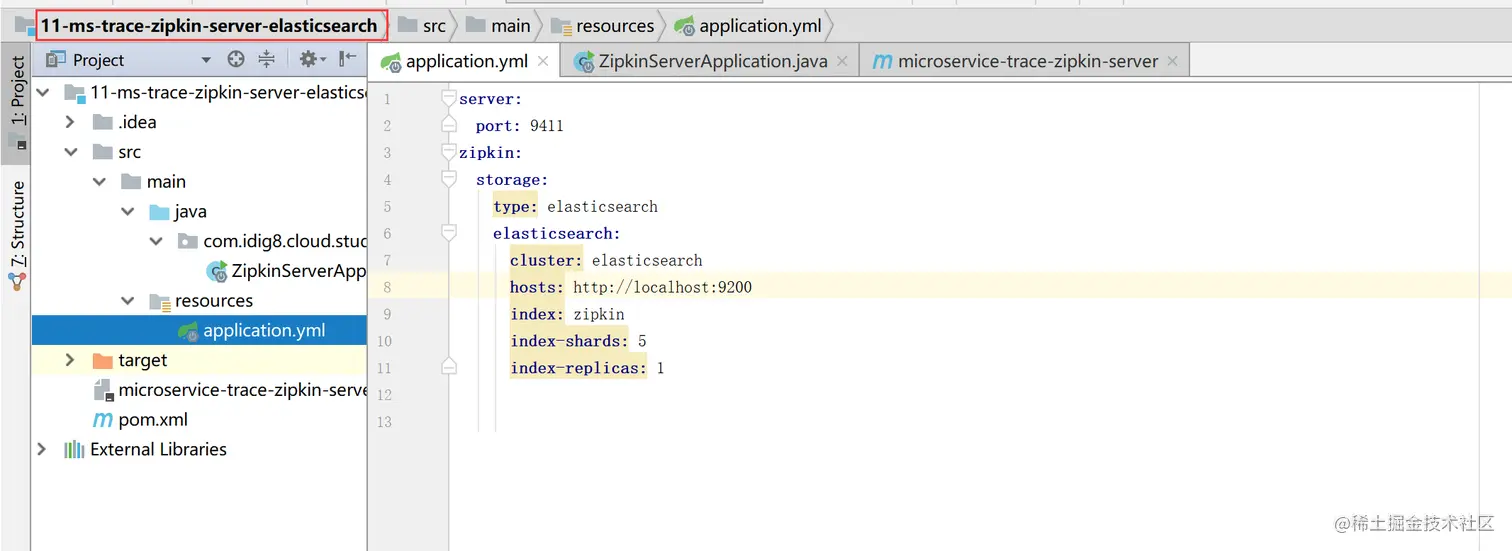Click the microservice-trace-zipkin-serve module file icon
Screen dimensions: 1512x551
click(102, 390)
